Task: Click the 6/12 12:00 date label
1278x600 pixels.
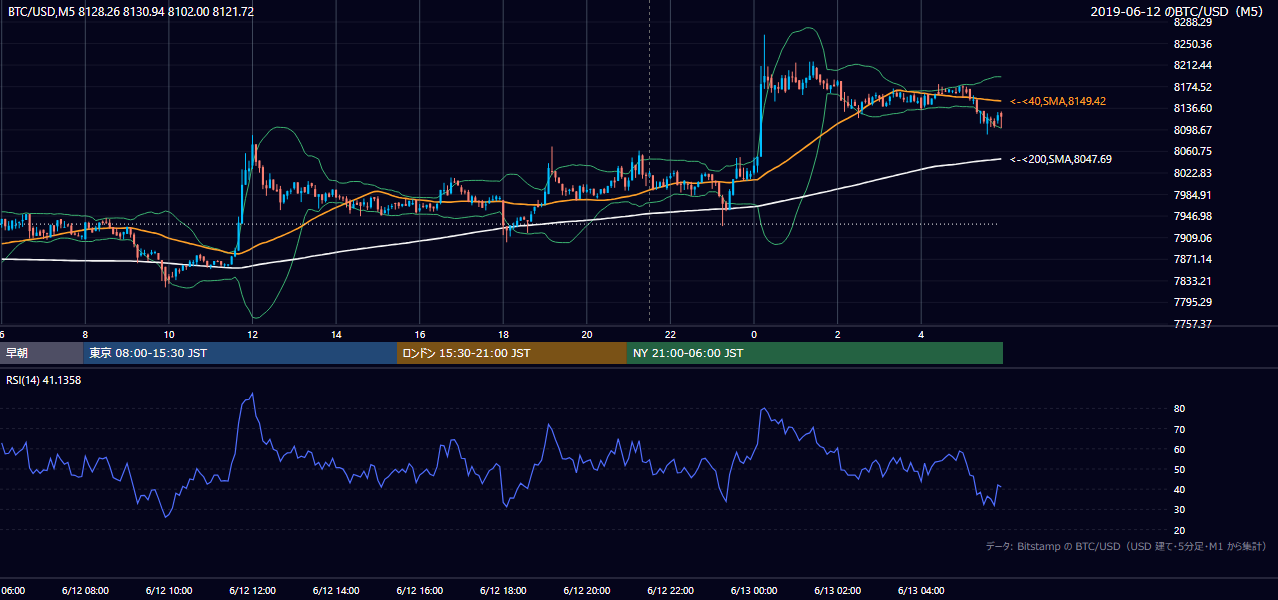Action: 252,590
